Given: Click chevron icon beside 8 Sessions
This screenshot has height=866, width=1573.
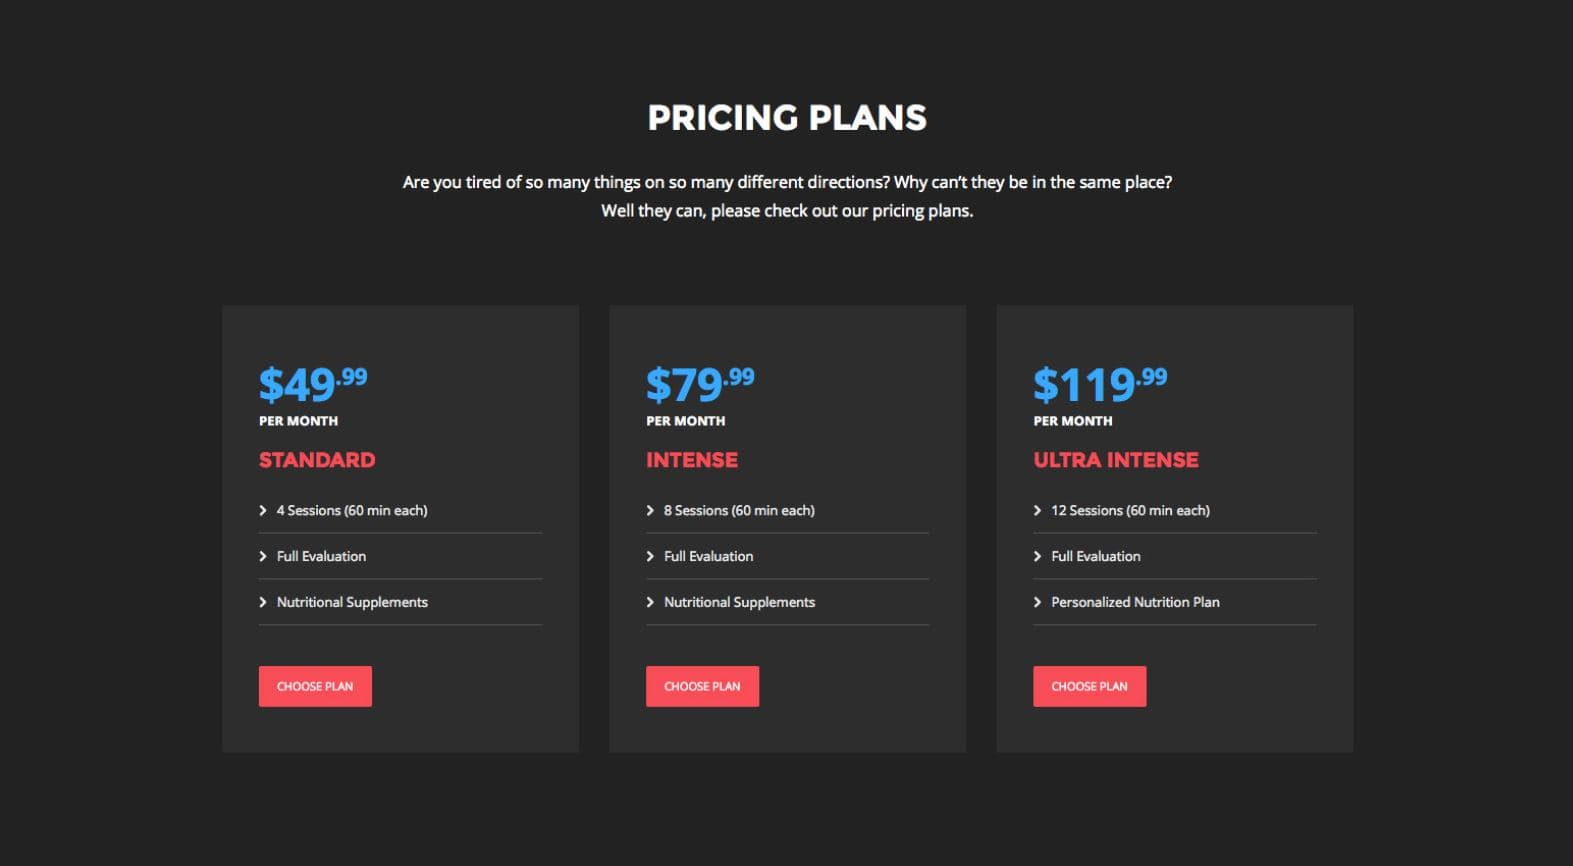Looking at the screenshot, I should click(650, 510).
